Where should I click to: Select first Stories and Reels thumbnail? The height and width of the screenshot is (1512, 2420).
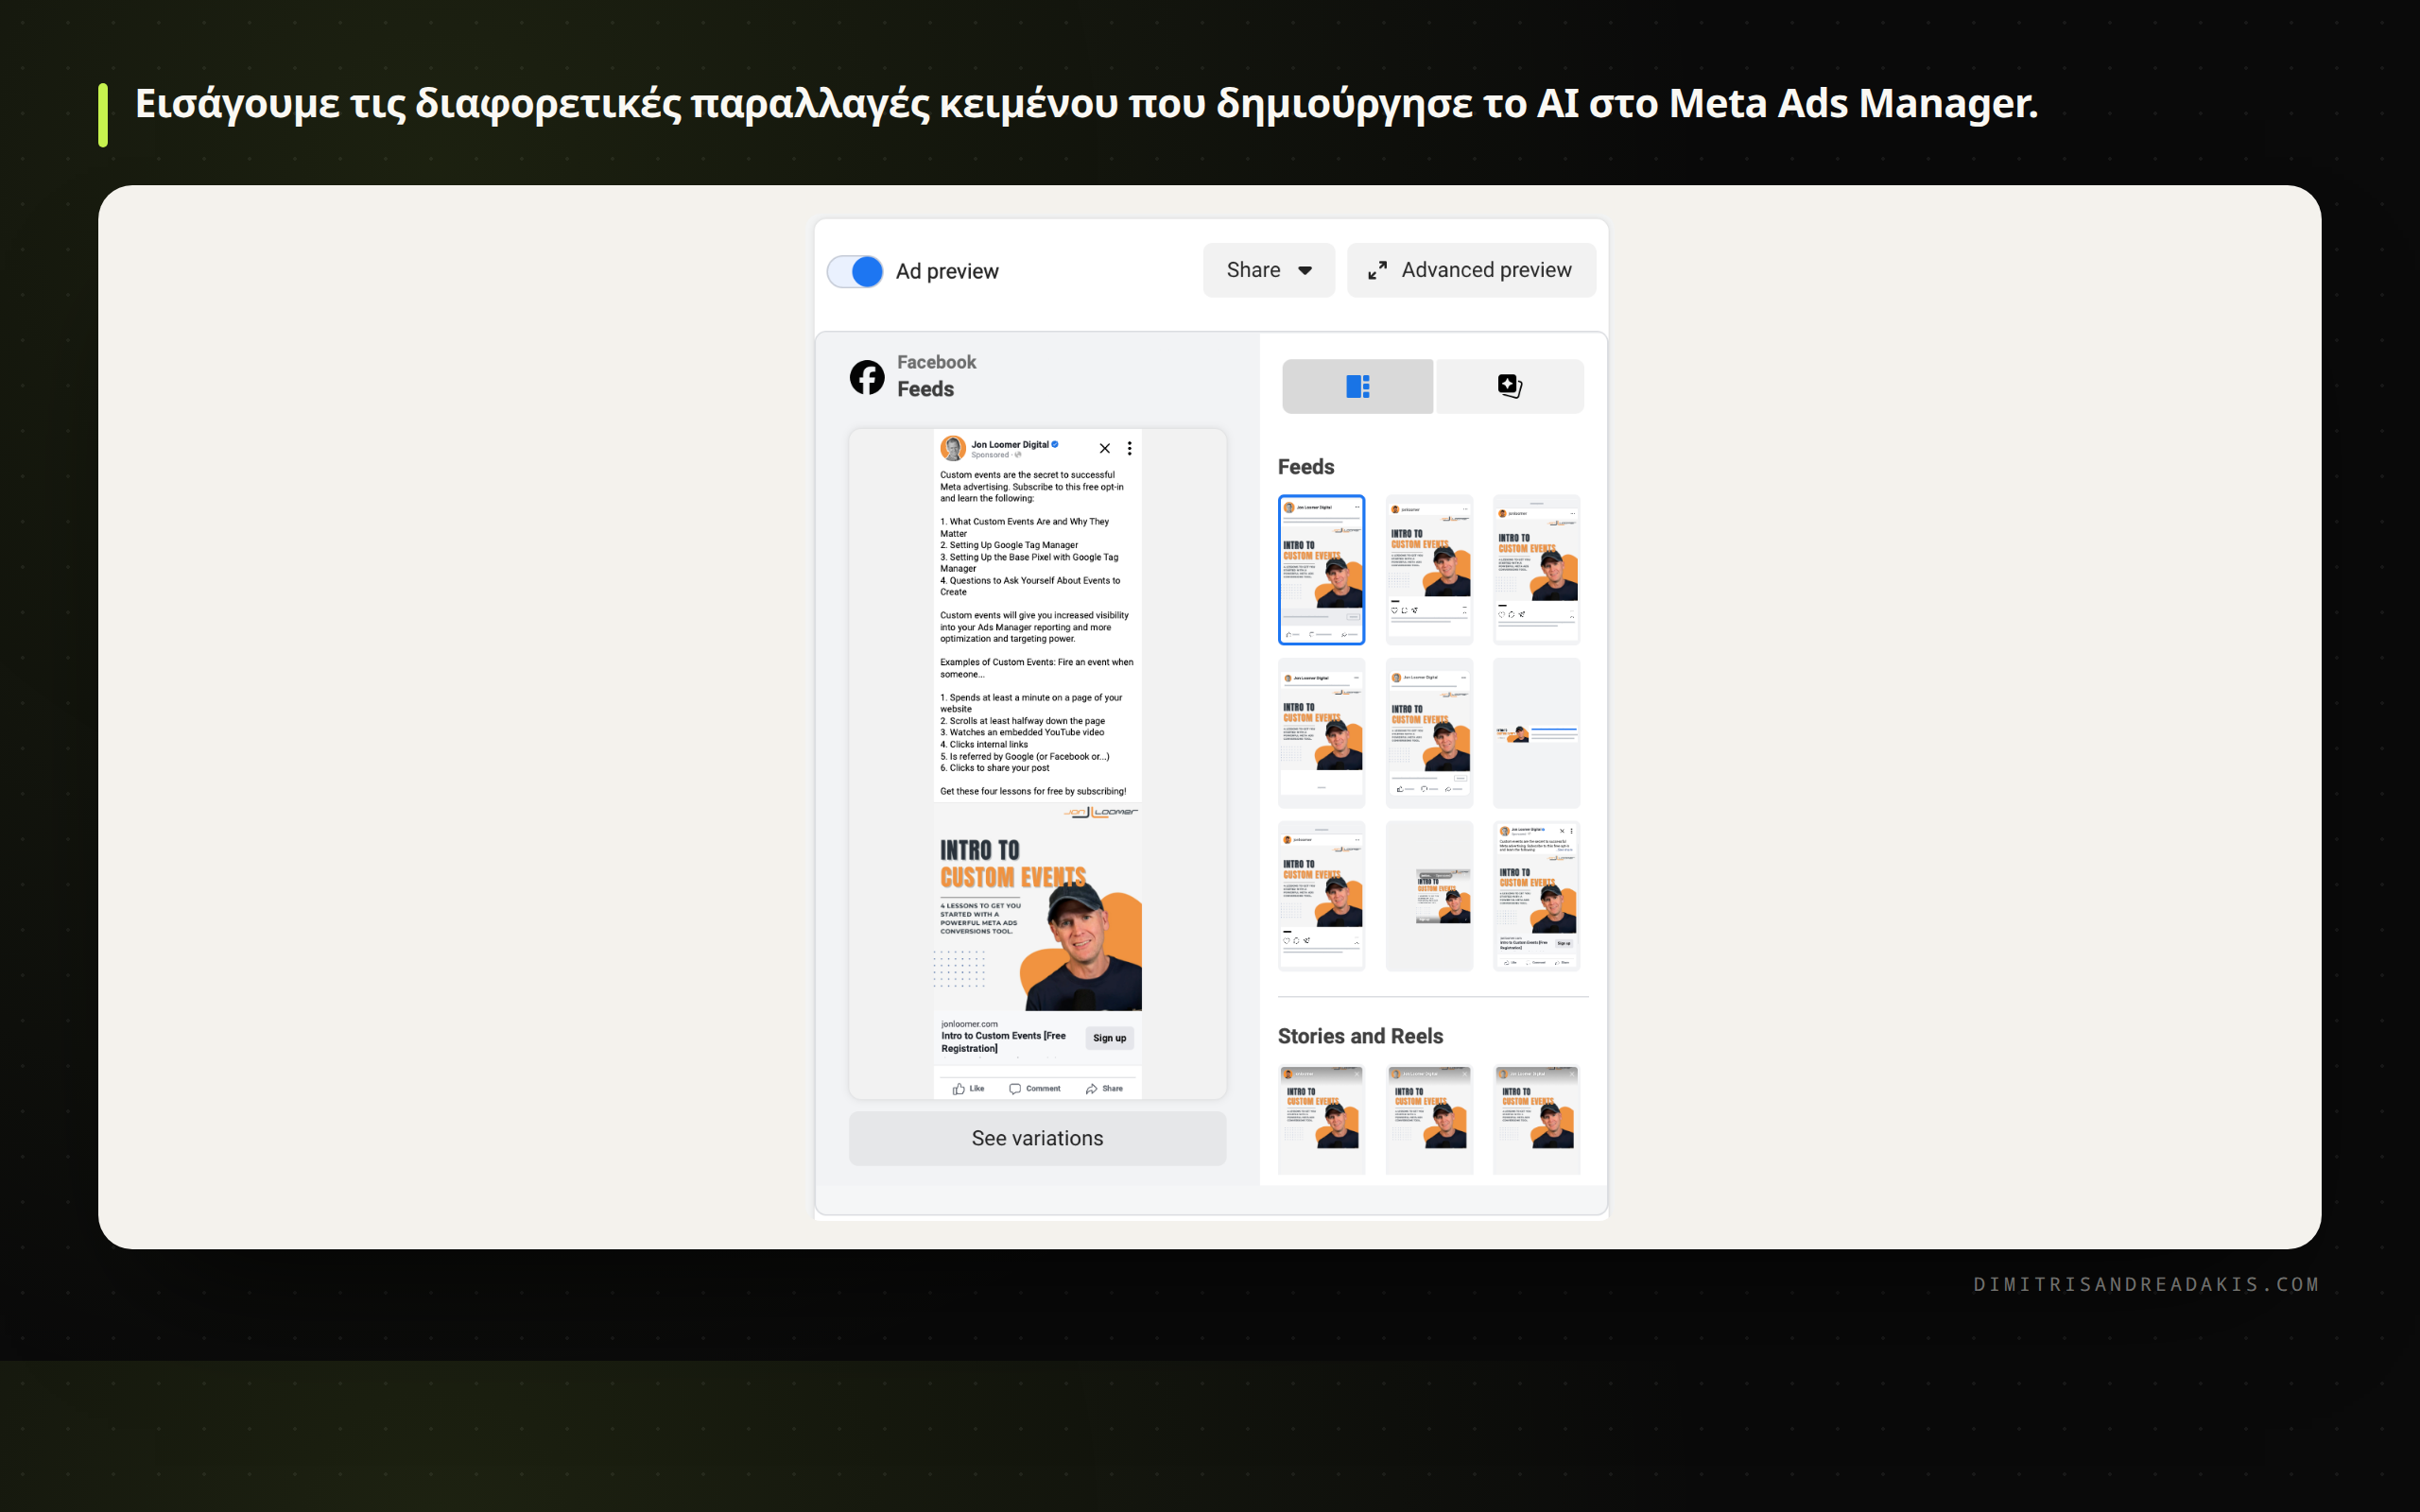pyautogui.click(x=1321, y=1120)
